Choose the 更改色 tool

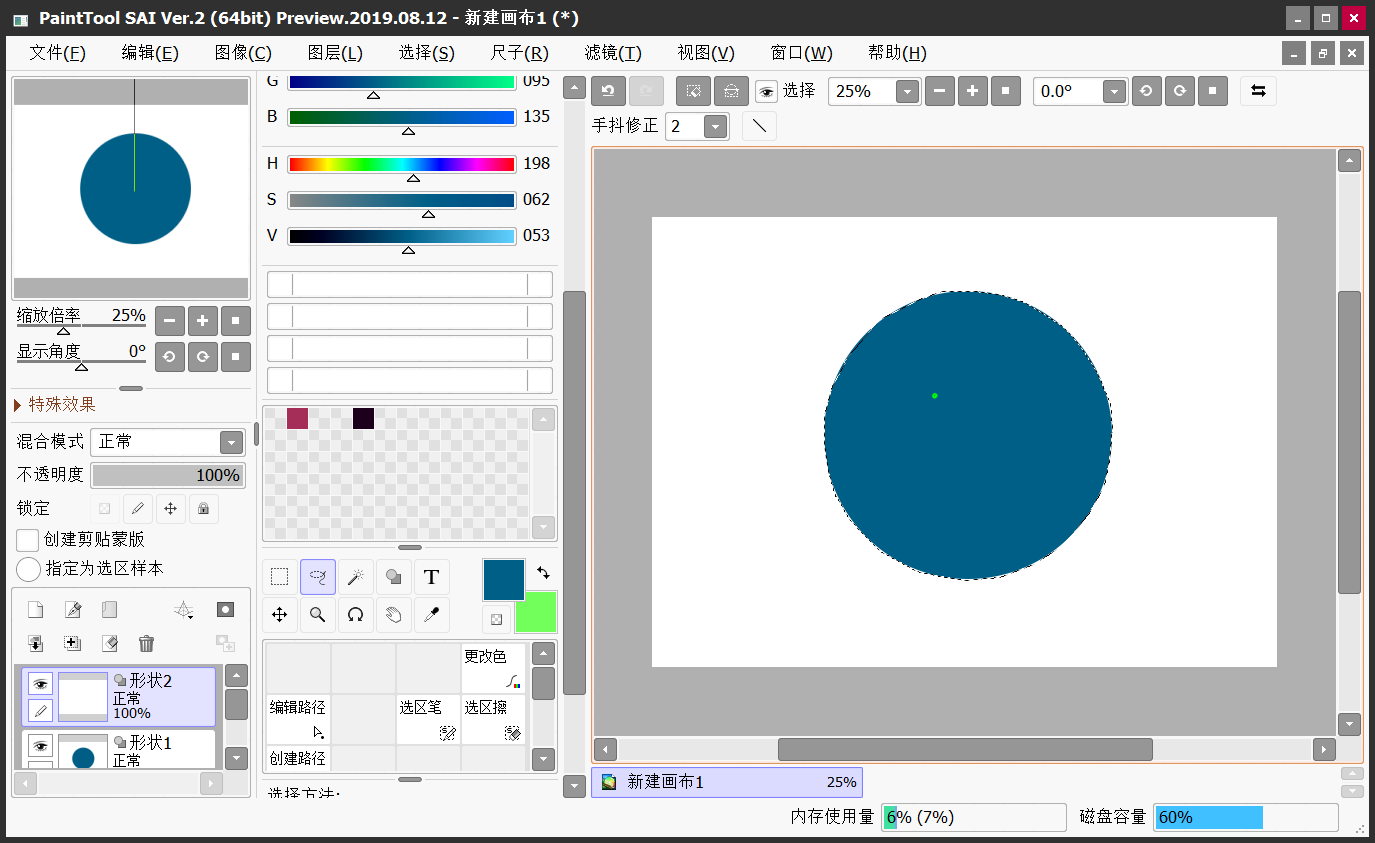point(493,668)
